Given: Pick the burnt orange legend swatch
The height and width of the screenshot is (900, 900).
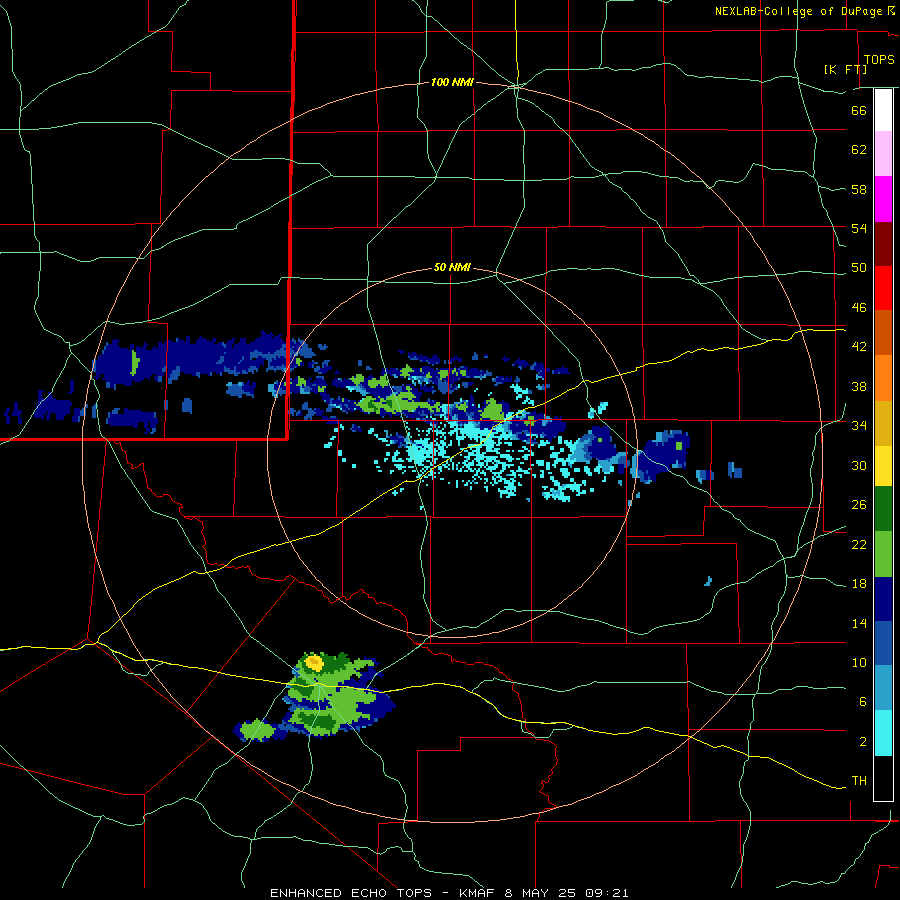Looking at the screenshot, I should coord(883,333).
